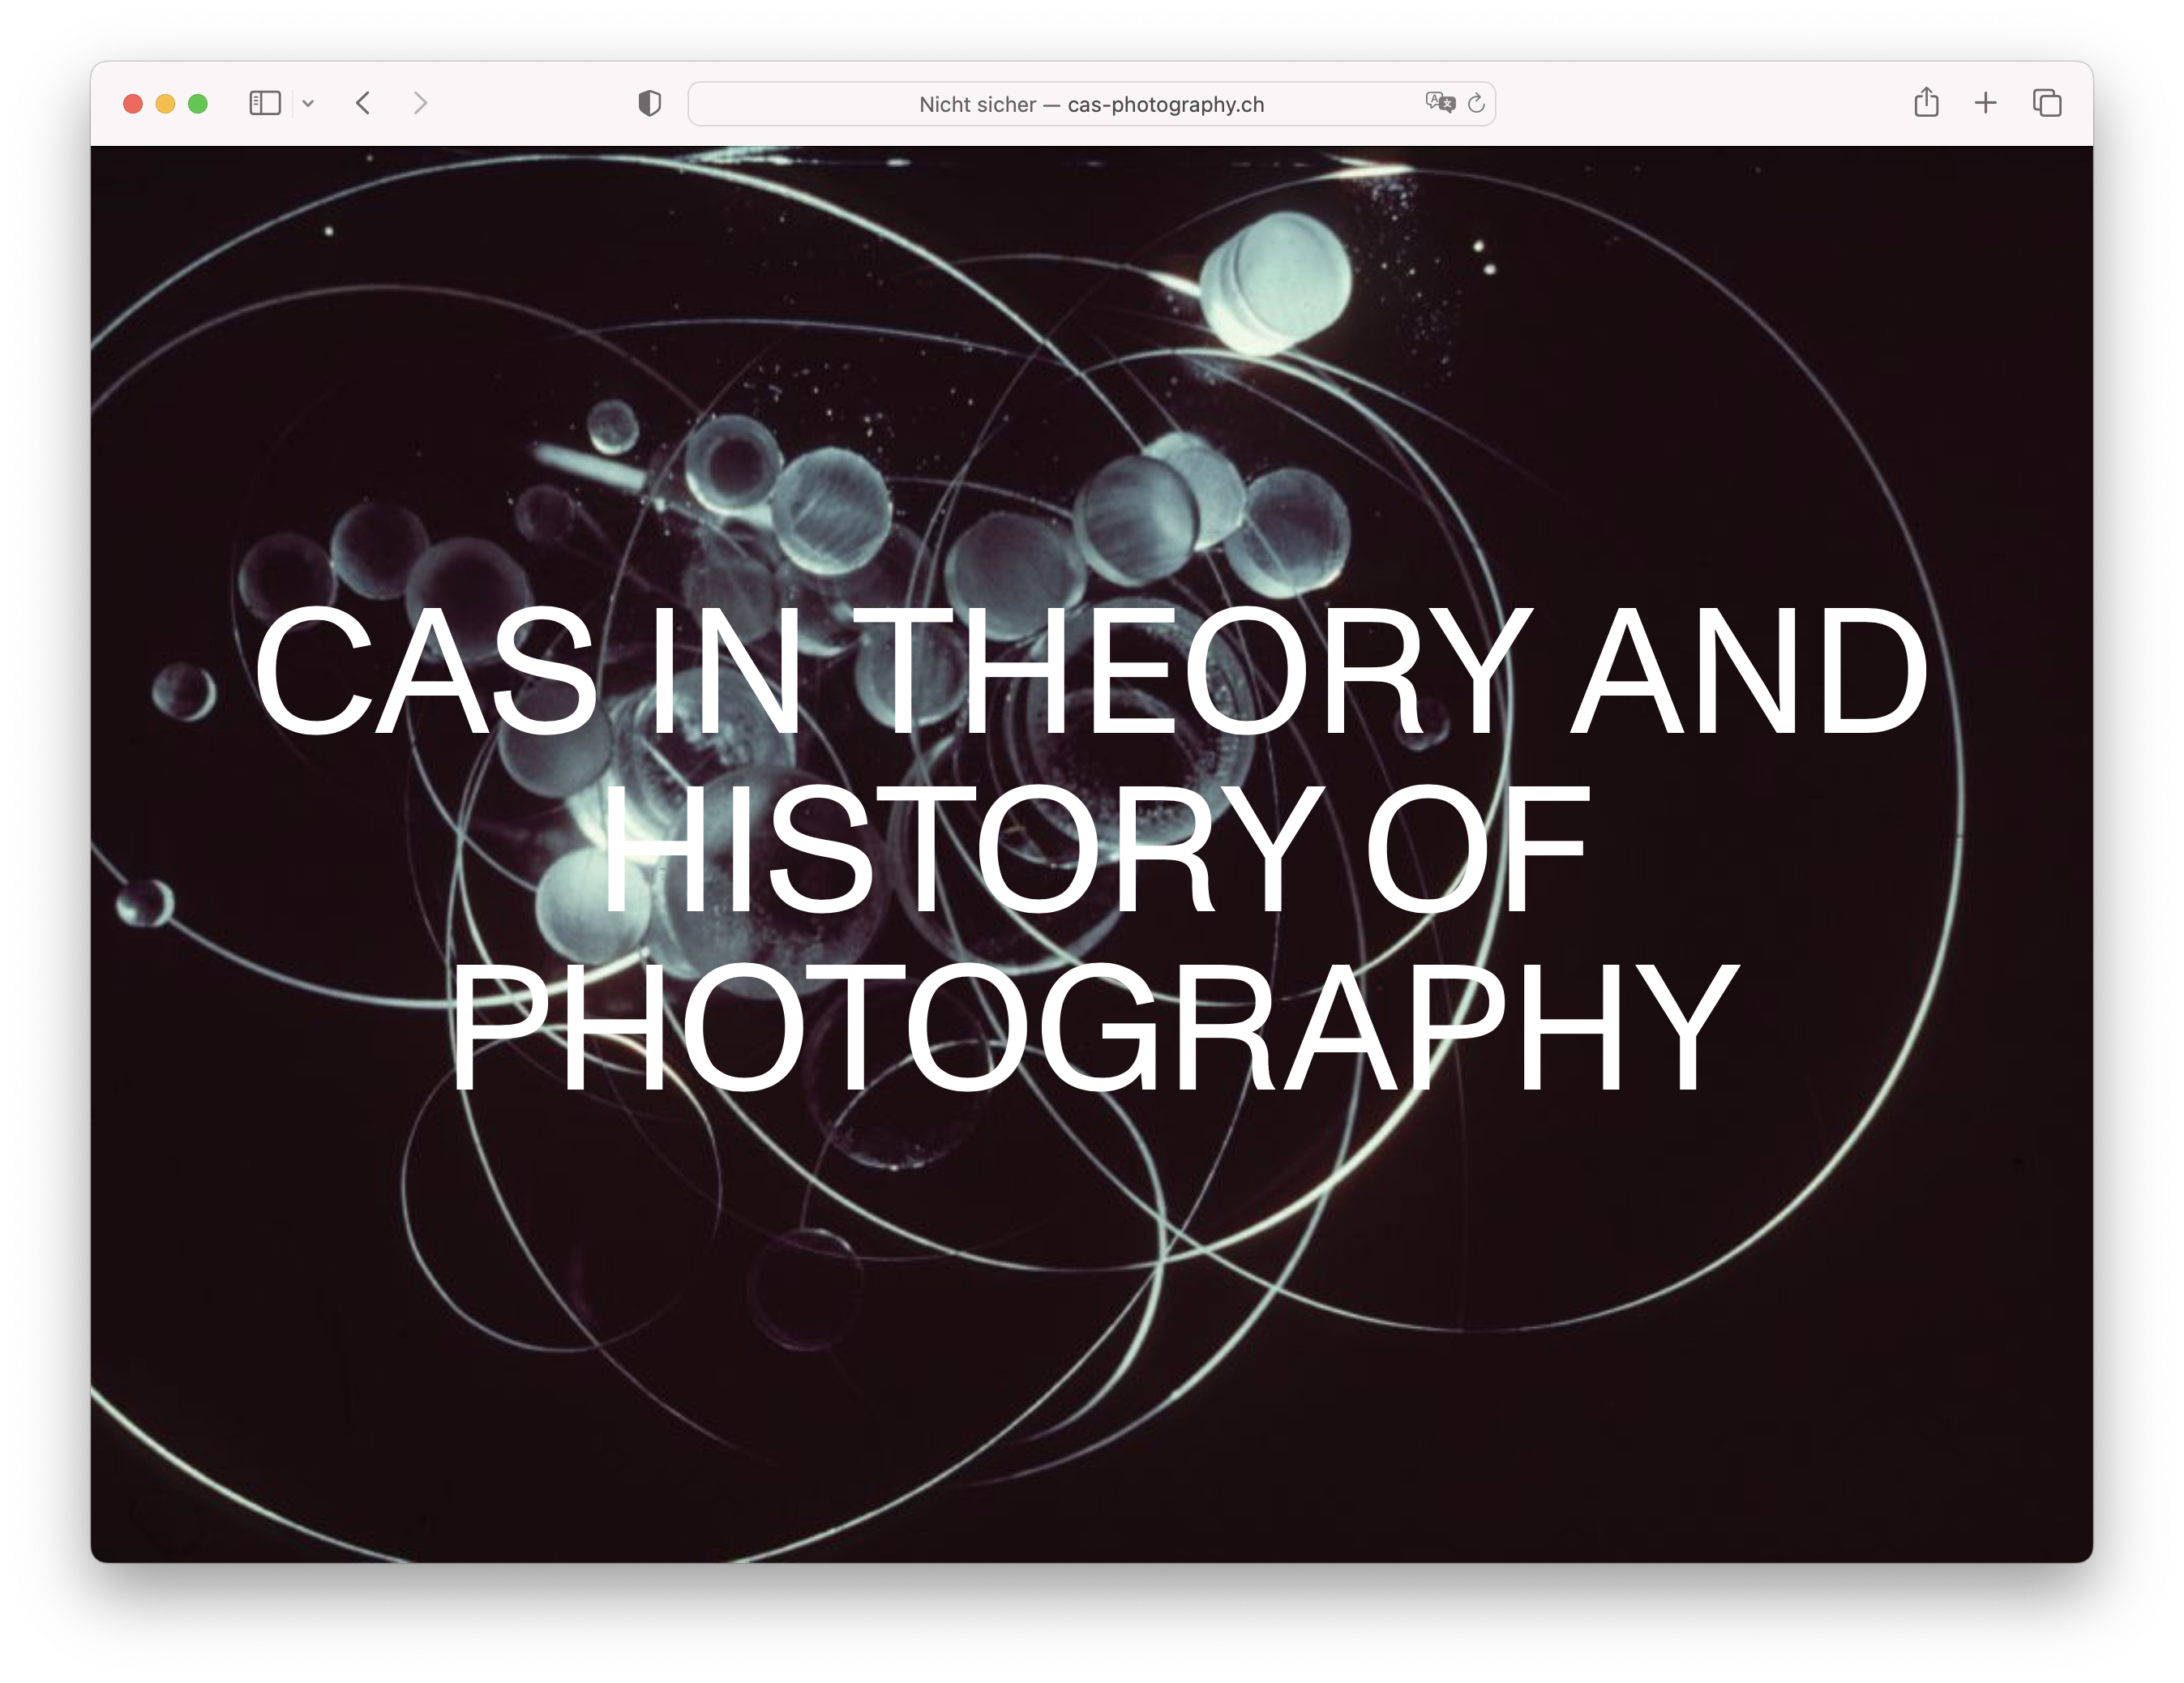Close the Safari window with red button
Screen dimensions: 2184x1683
pos(133,103)
